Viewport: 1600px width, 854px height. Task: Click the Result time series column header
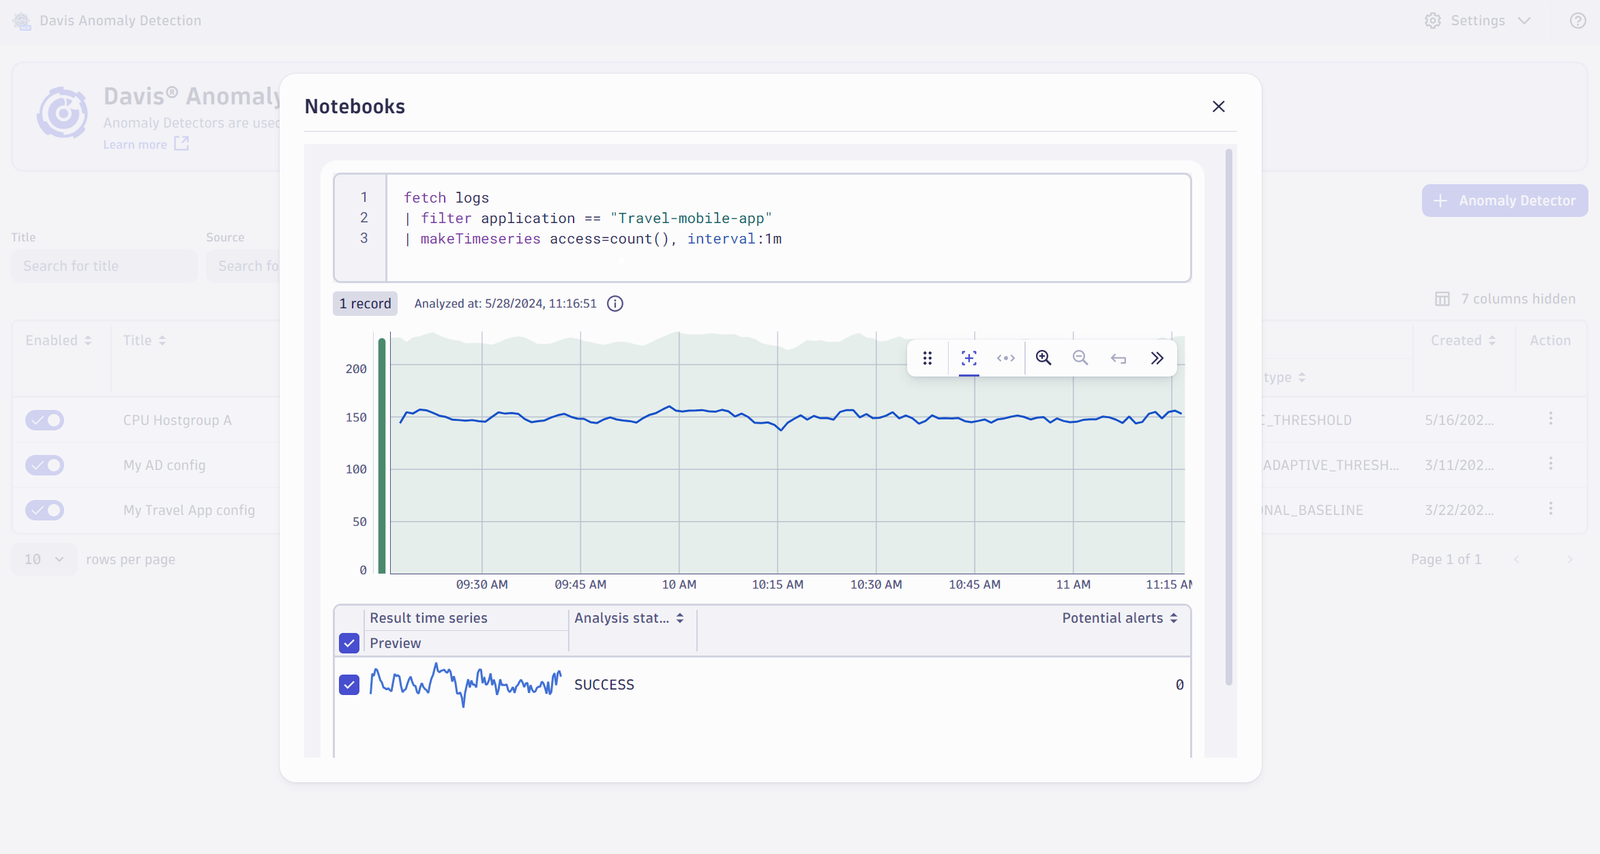point(429,618)
